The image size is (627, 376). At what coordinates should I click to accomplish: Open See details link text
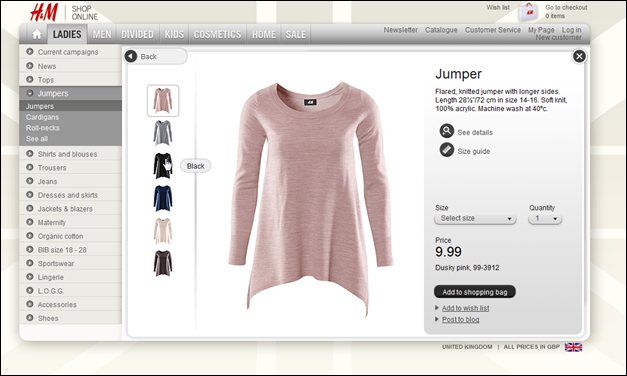[x=475, y=132]
